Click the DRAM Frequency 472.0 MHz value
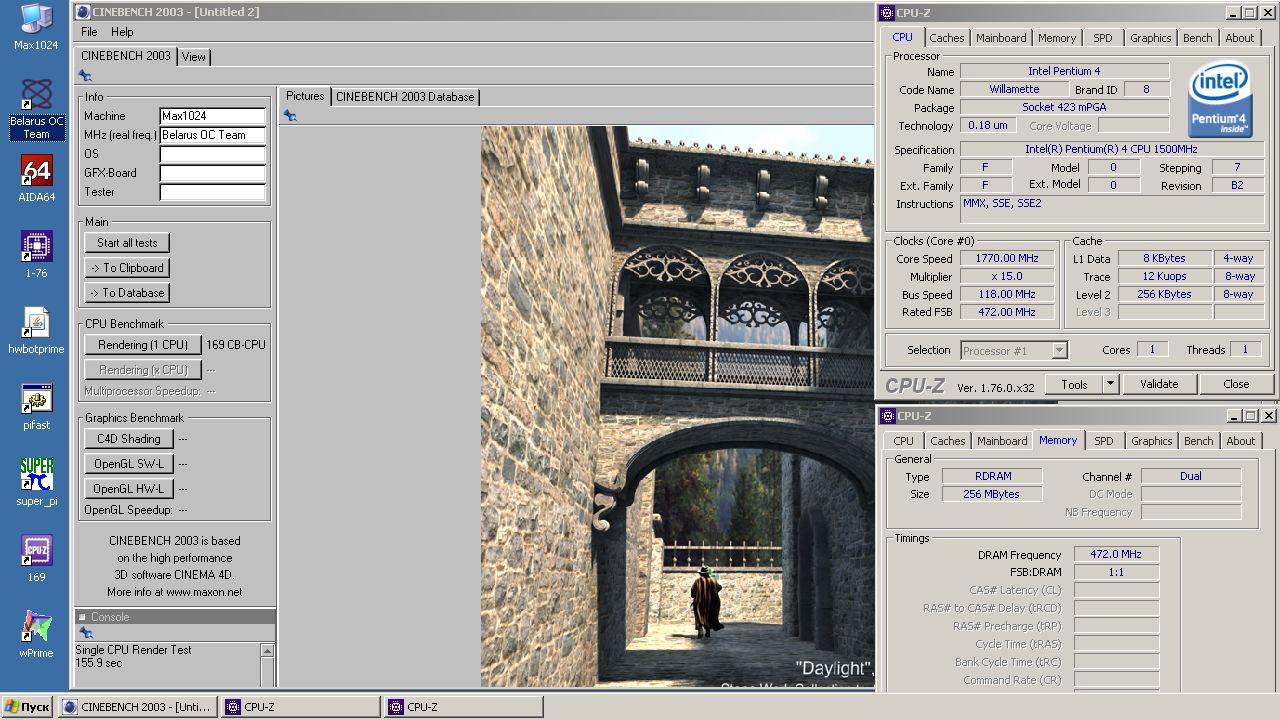Viewport: 1280px width, 720px height. tap(1117, 554)
